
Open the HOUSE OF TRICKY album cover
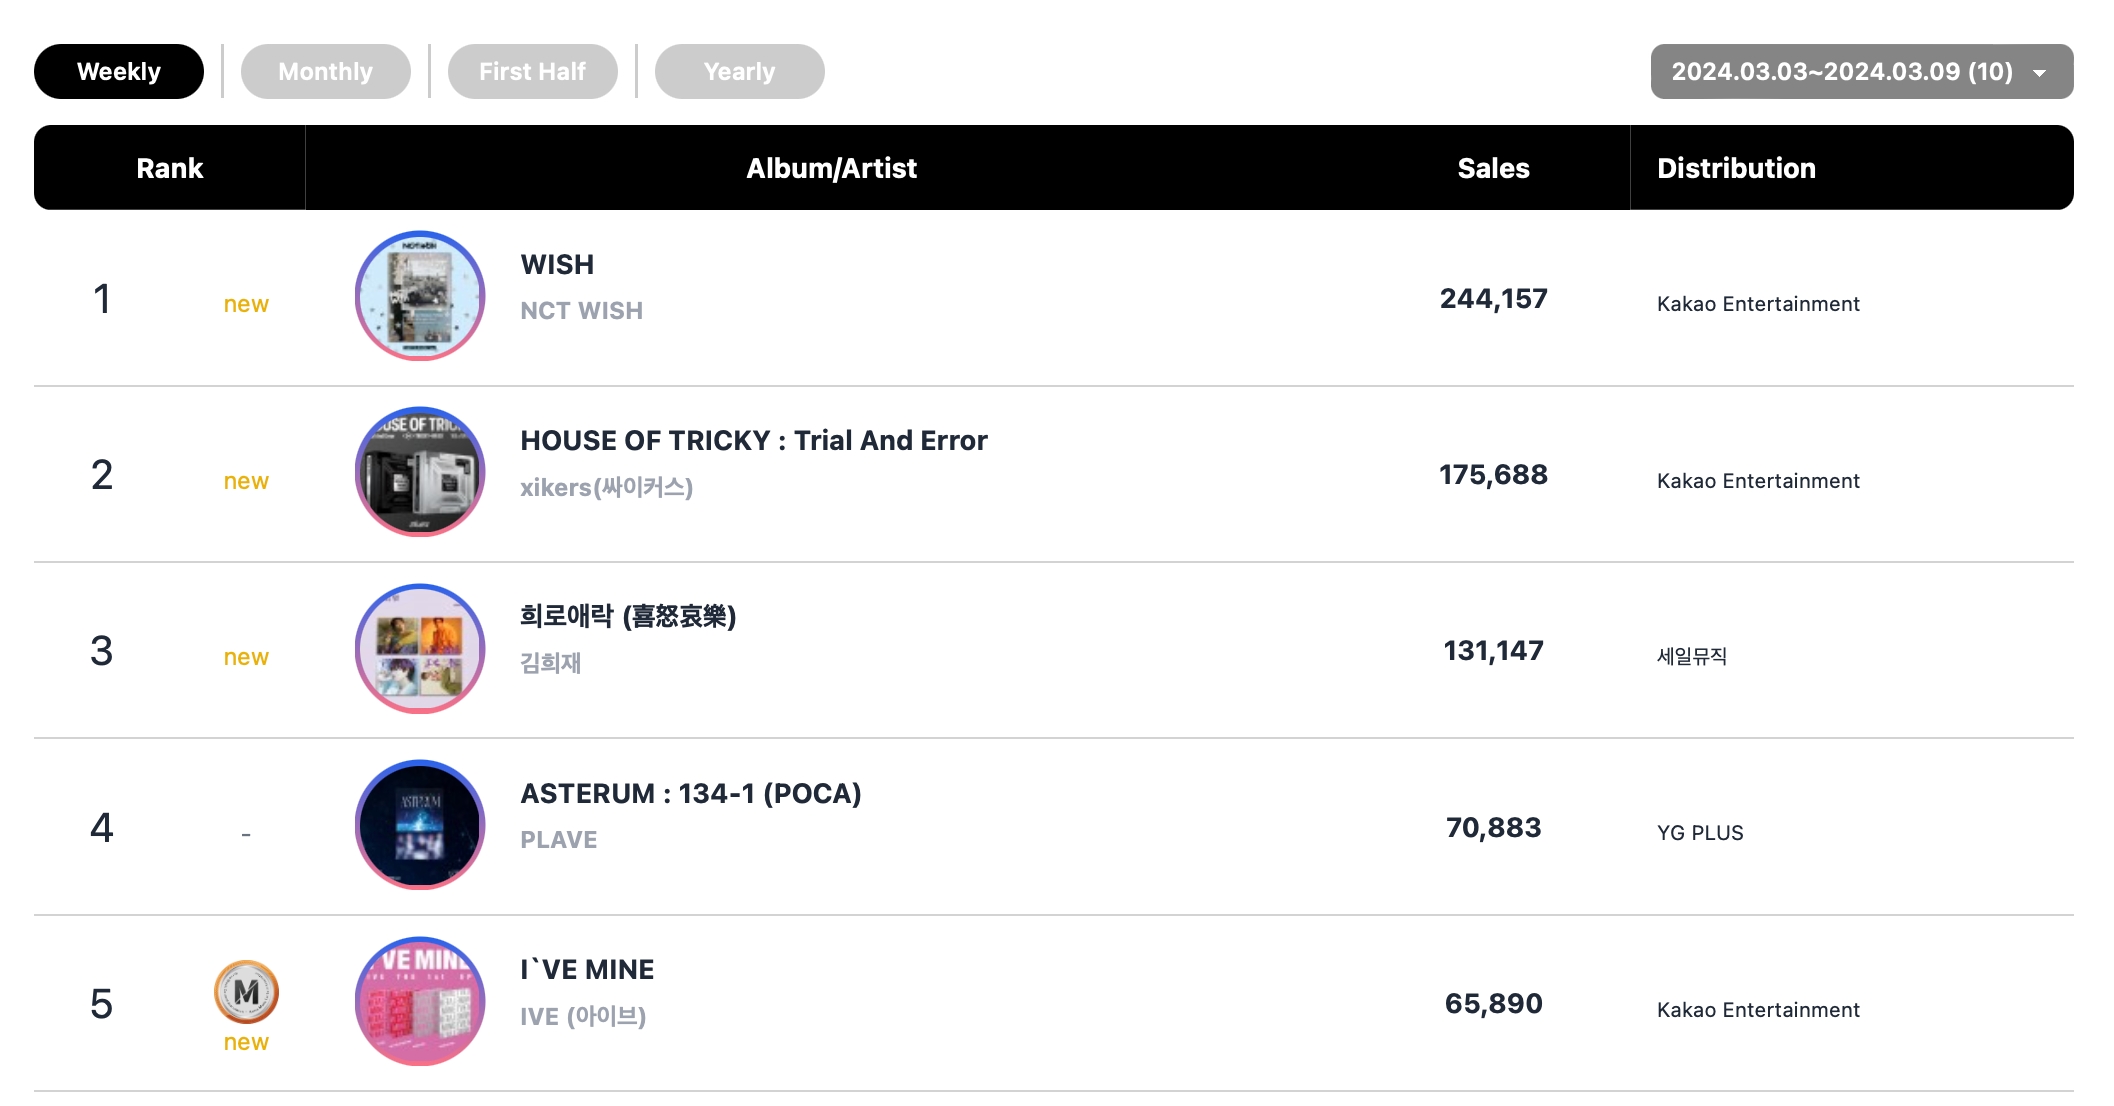[420, 472]
